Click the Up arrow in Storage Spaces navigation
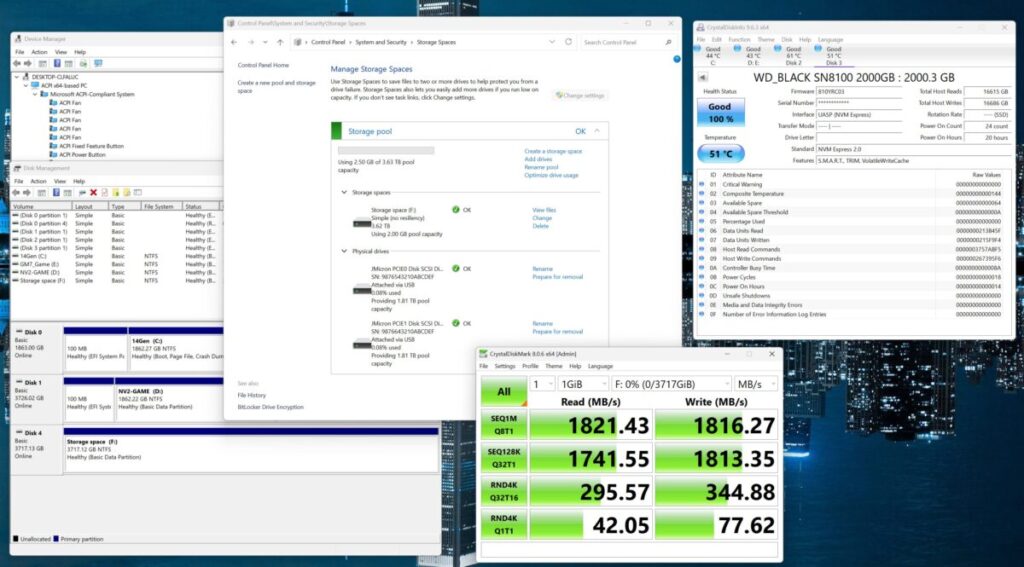1024x567 pixels. point(280,42)
